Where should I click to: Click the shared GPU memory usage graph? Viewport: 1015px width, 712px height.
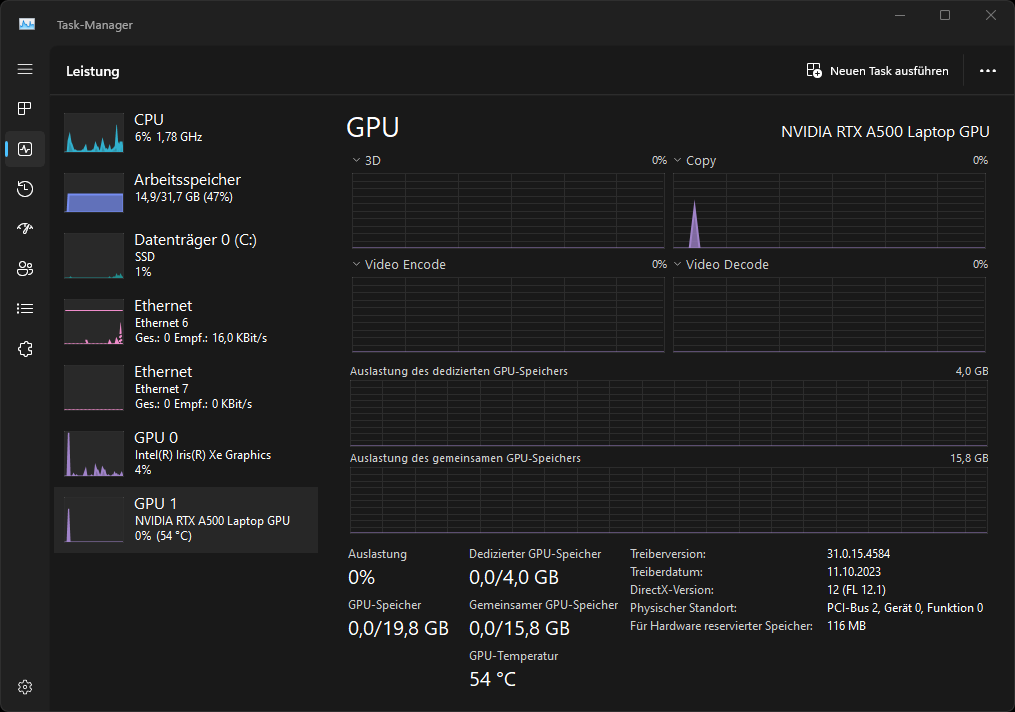point(669,500)
